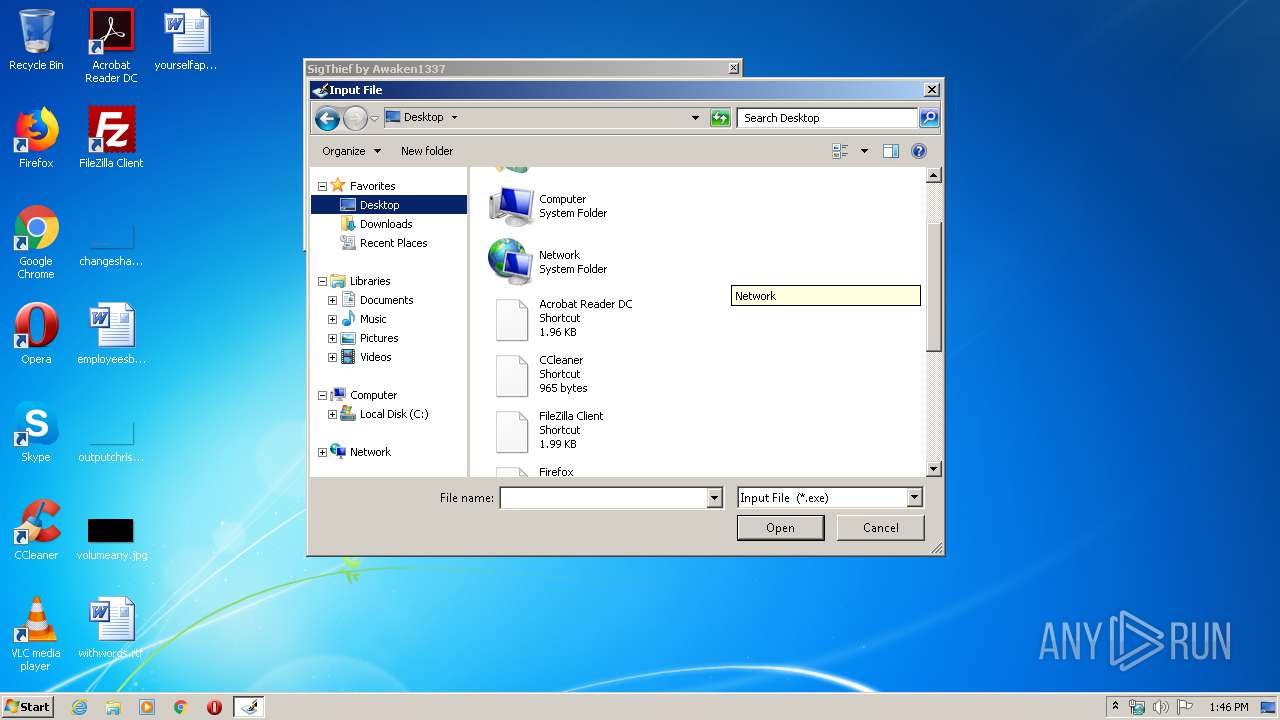Open the address bar previous locations dropdown
Viewport: 1280px width, 720px height.
coord(696,118)
